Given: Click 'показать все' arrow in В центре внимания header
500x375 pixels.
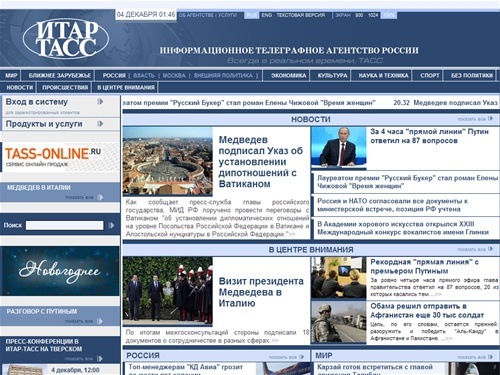Looking at the screenshot, I should coord(490,249).
